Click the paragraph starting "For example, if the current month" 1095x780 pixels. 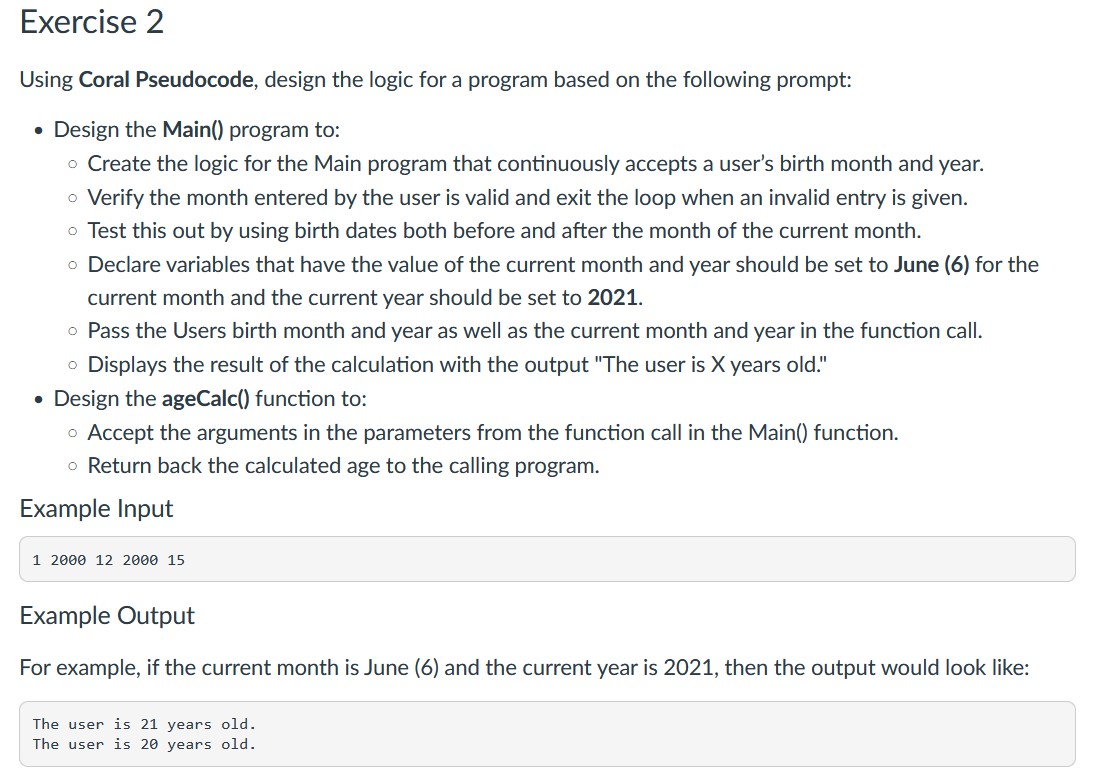tap(524, 668)
